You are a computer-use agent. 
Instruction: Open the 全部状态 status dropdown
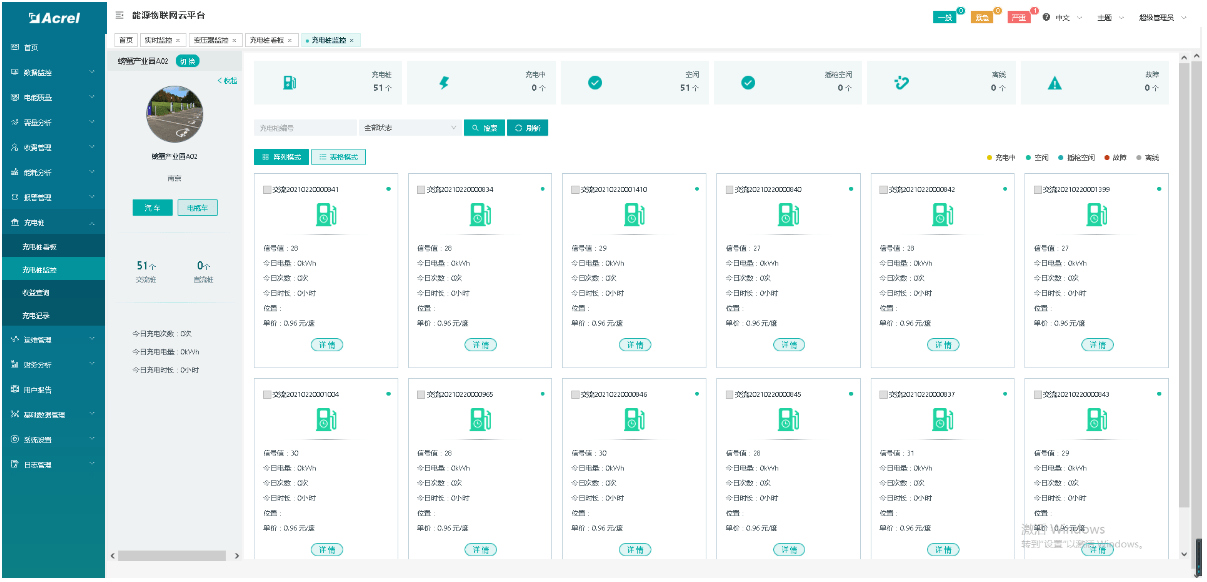tap(409, 128)
